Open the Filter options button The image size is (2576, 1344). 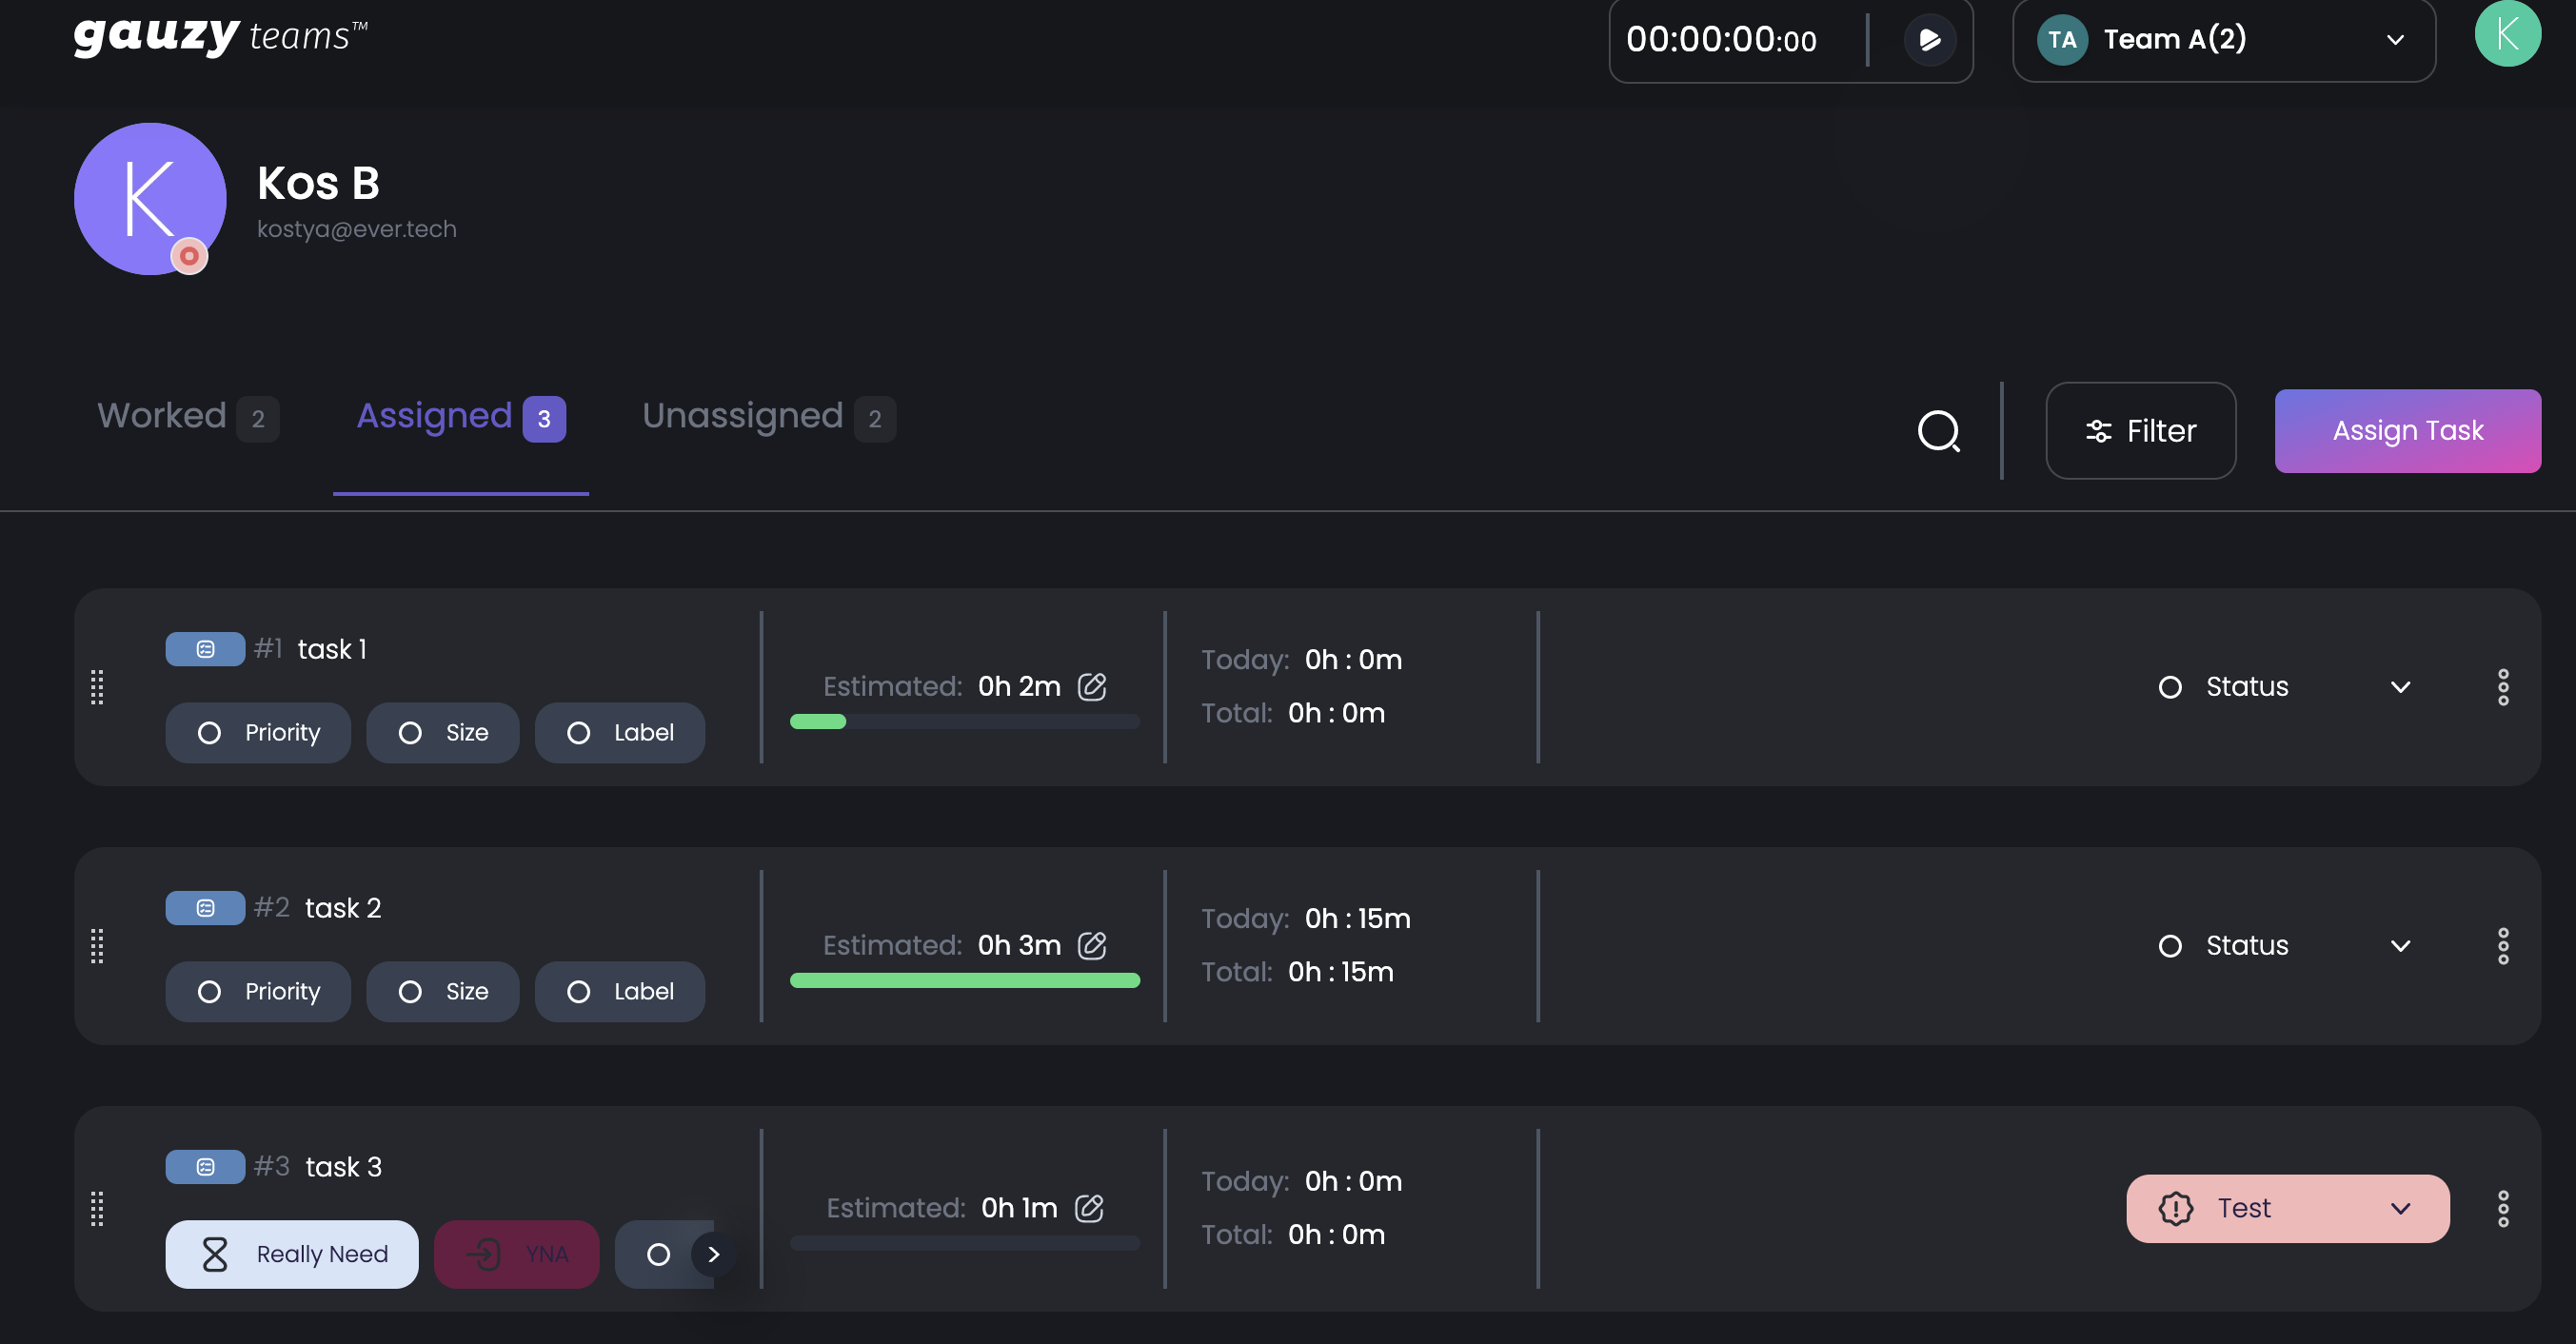point(2141,431)
